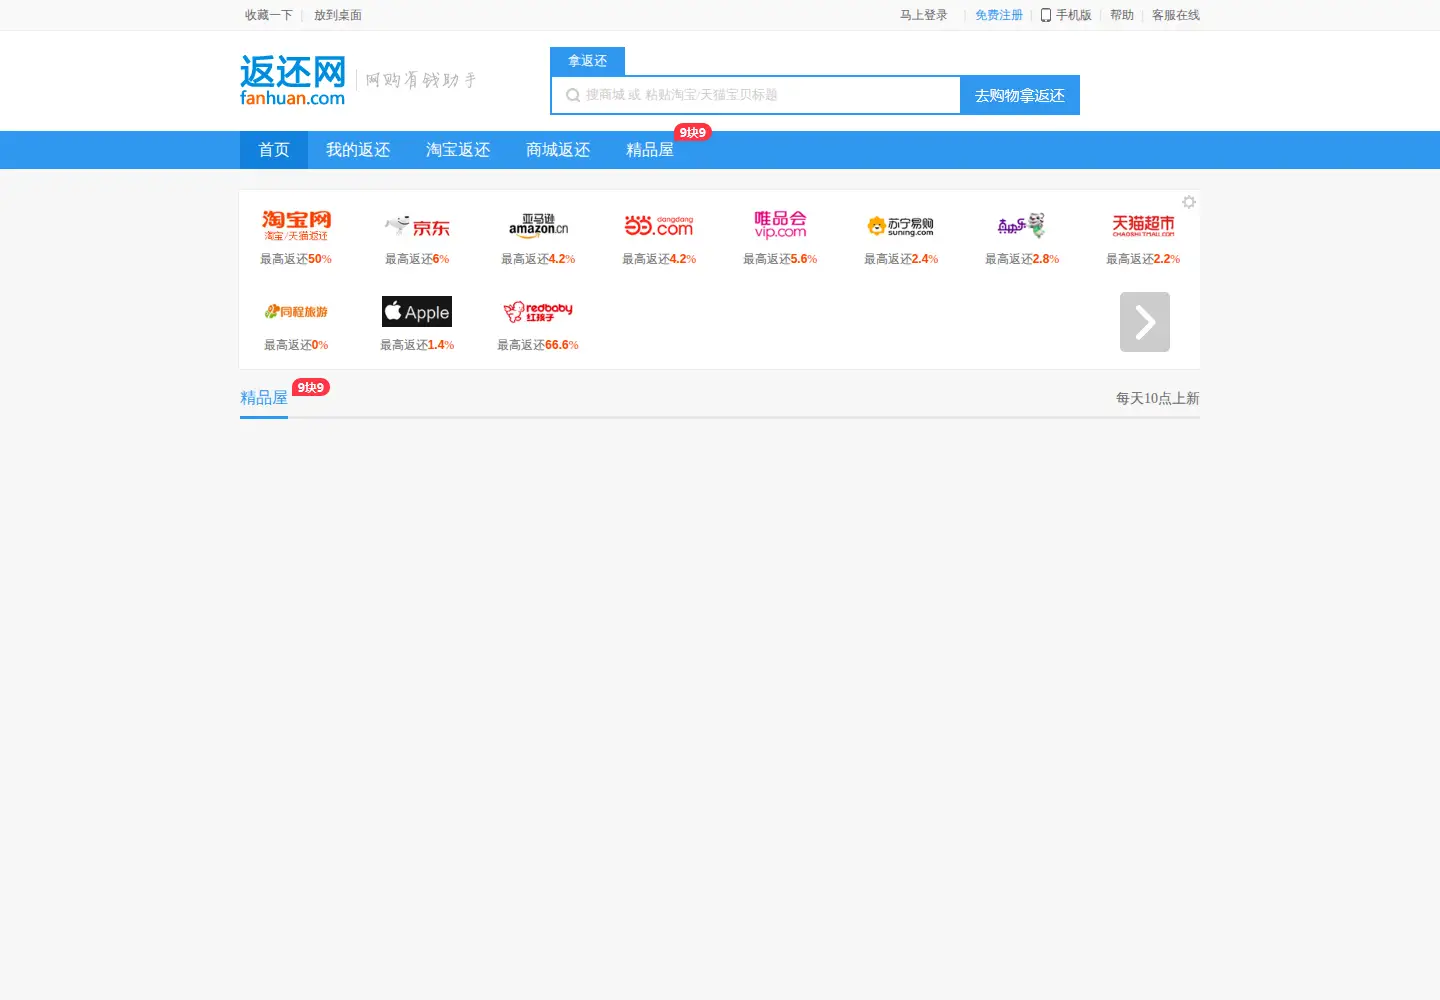Click the 收藏一下 link
The width and height of the screenshot is (1440, 1000).
[x=269, y=15]
